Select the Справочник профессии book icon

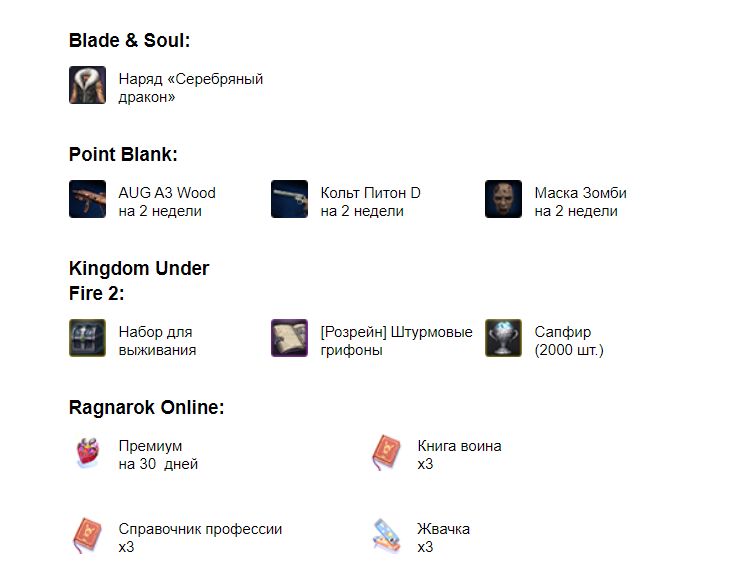coord(87,536)
